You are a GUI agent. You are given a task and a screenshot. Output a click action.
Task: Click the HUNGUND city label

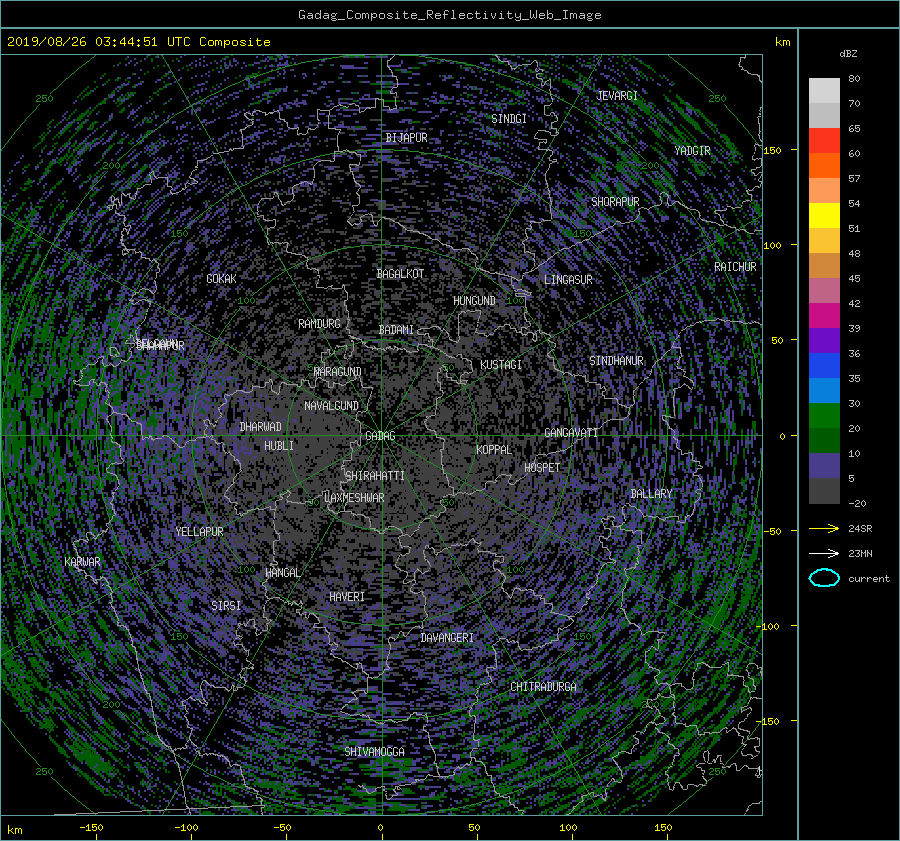[x=474, y=301]
